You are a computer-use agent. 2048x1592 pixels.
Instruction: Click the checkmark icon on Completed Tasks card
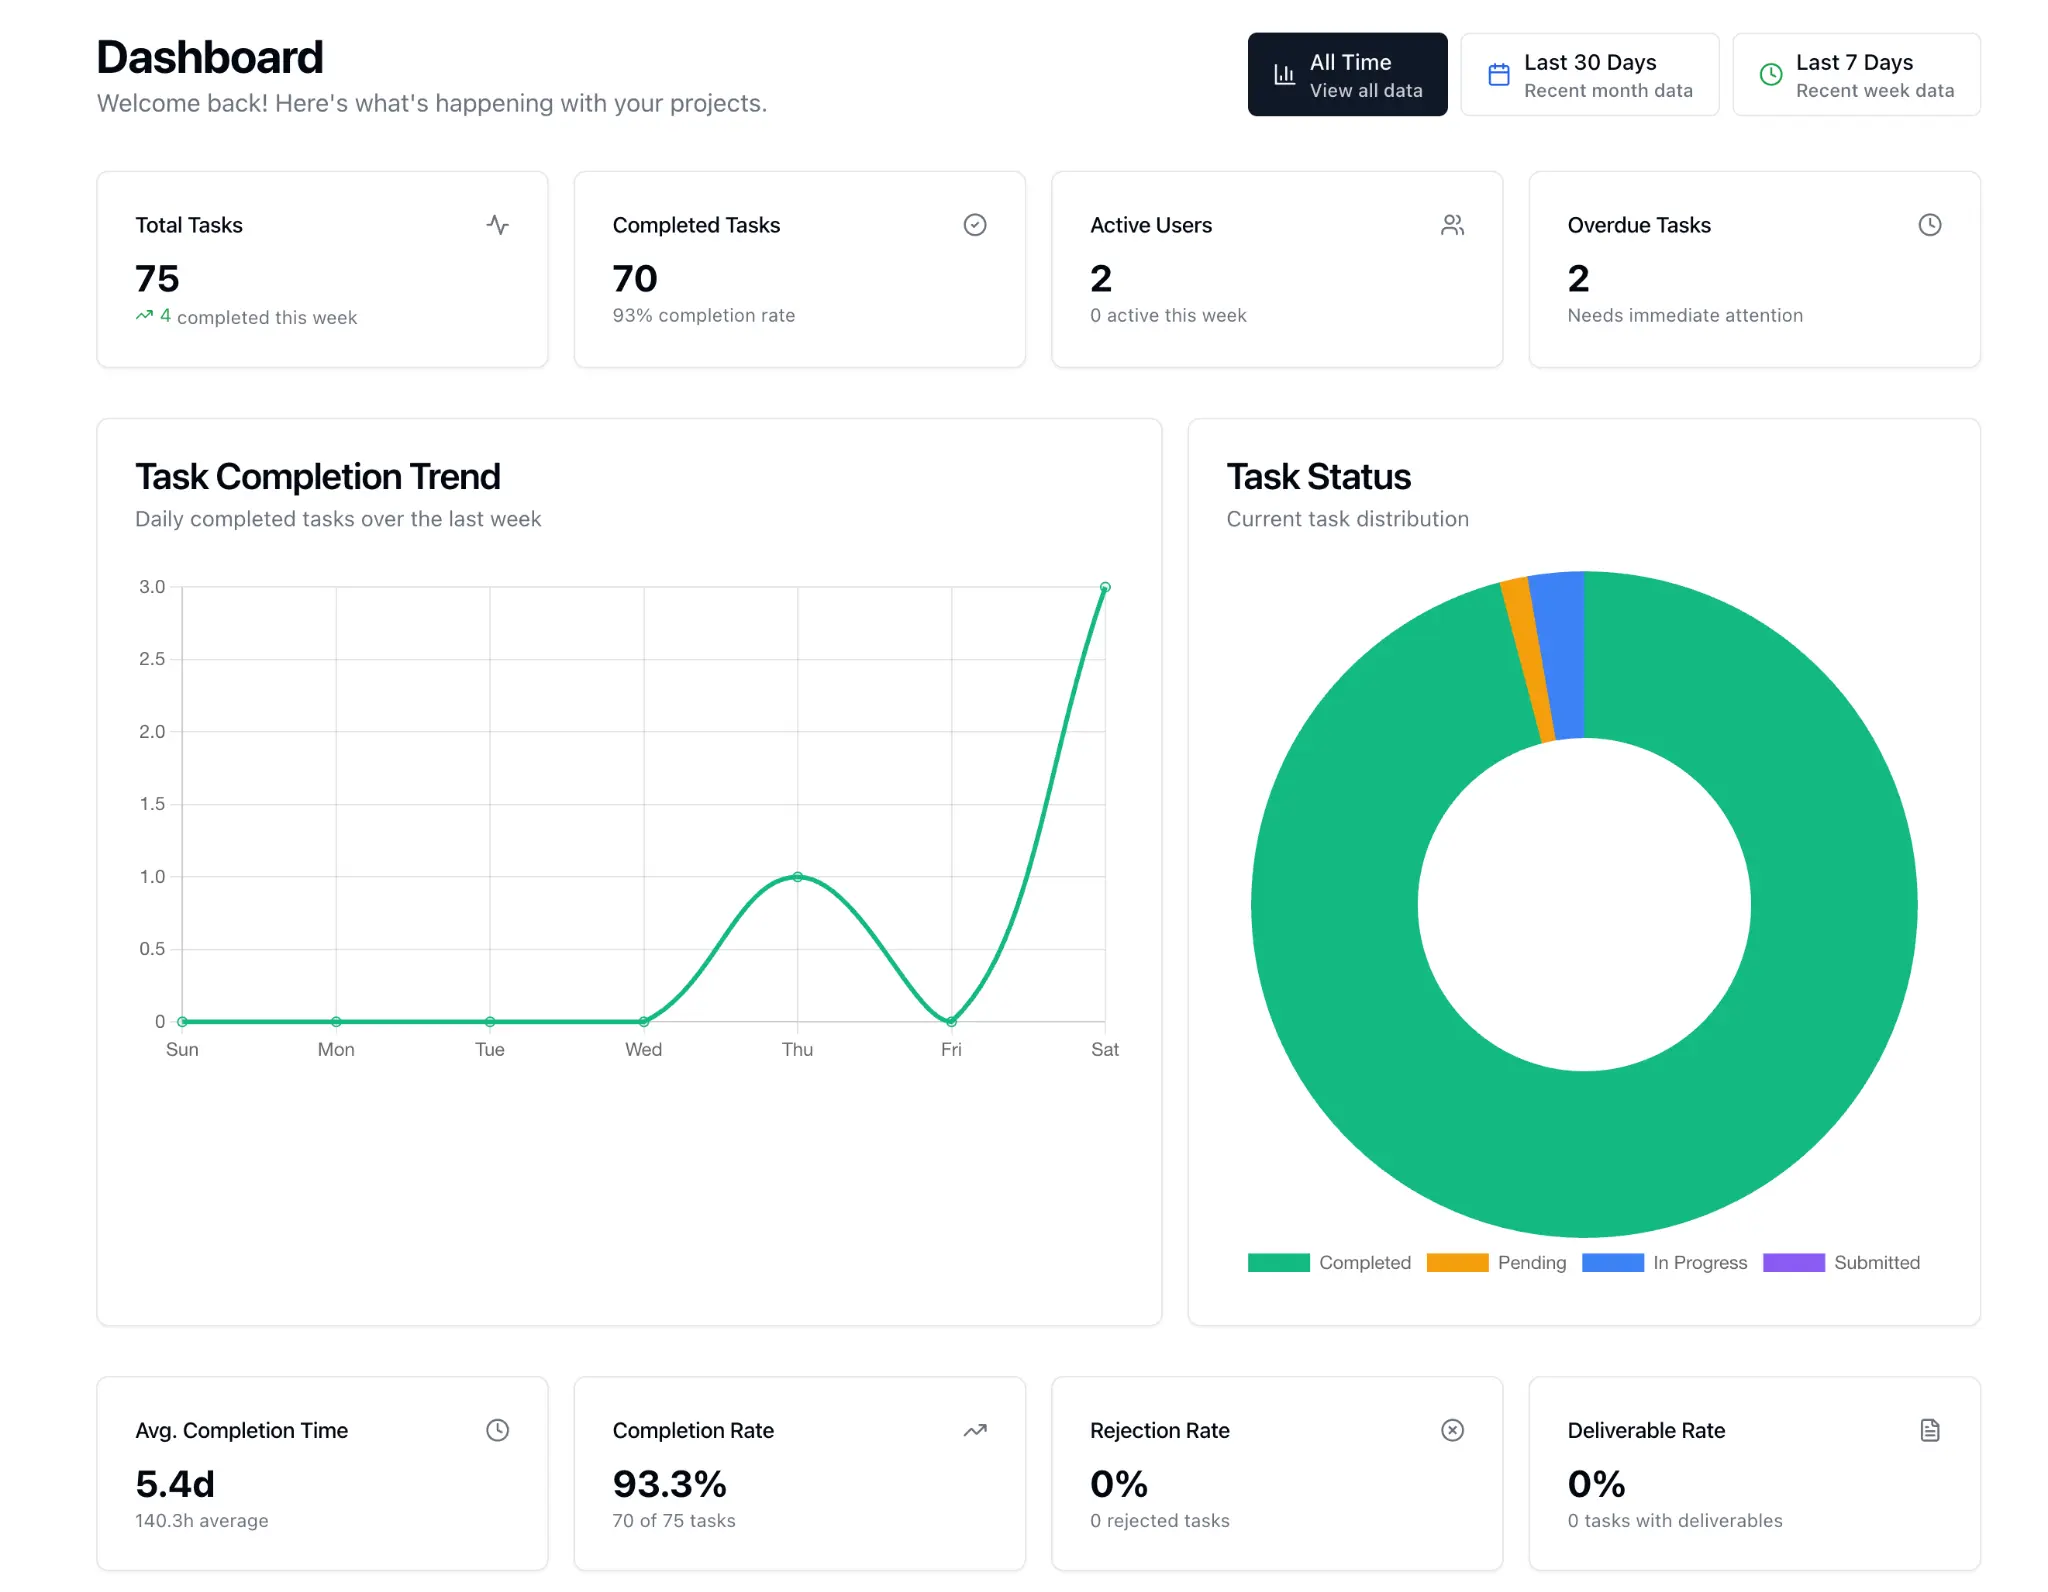[975, 225]
